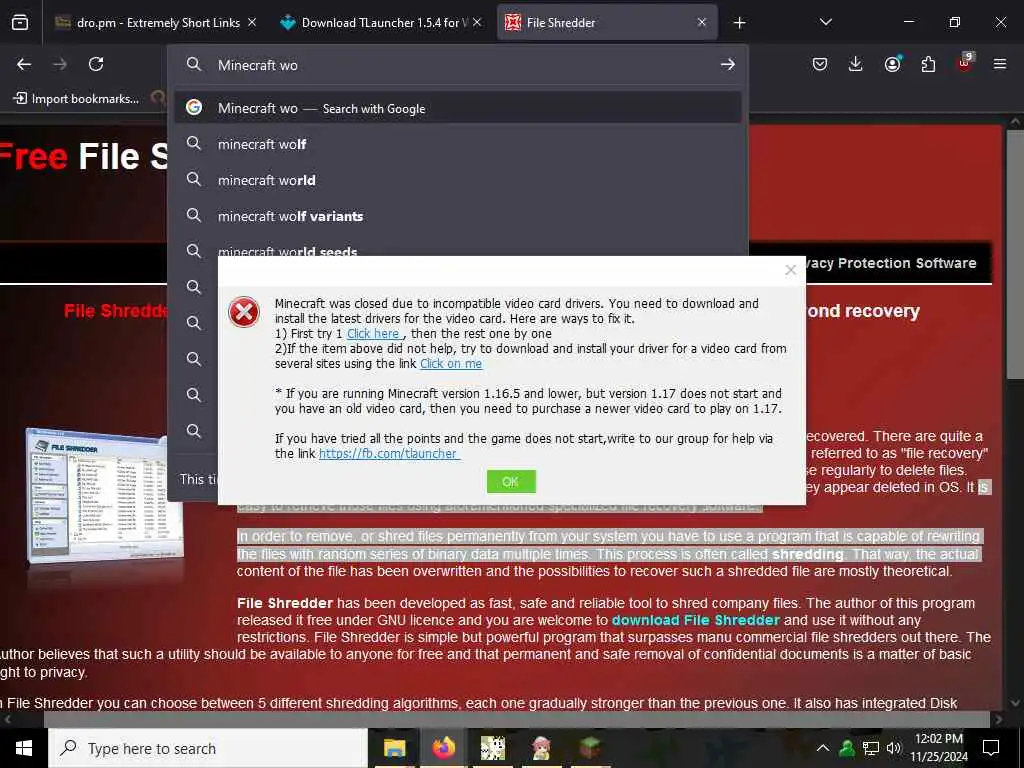The width and height of the screenshot is (1024, 768).
Task: Click the horizontal scrollbar at page bottom
Action: (516, 720)
